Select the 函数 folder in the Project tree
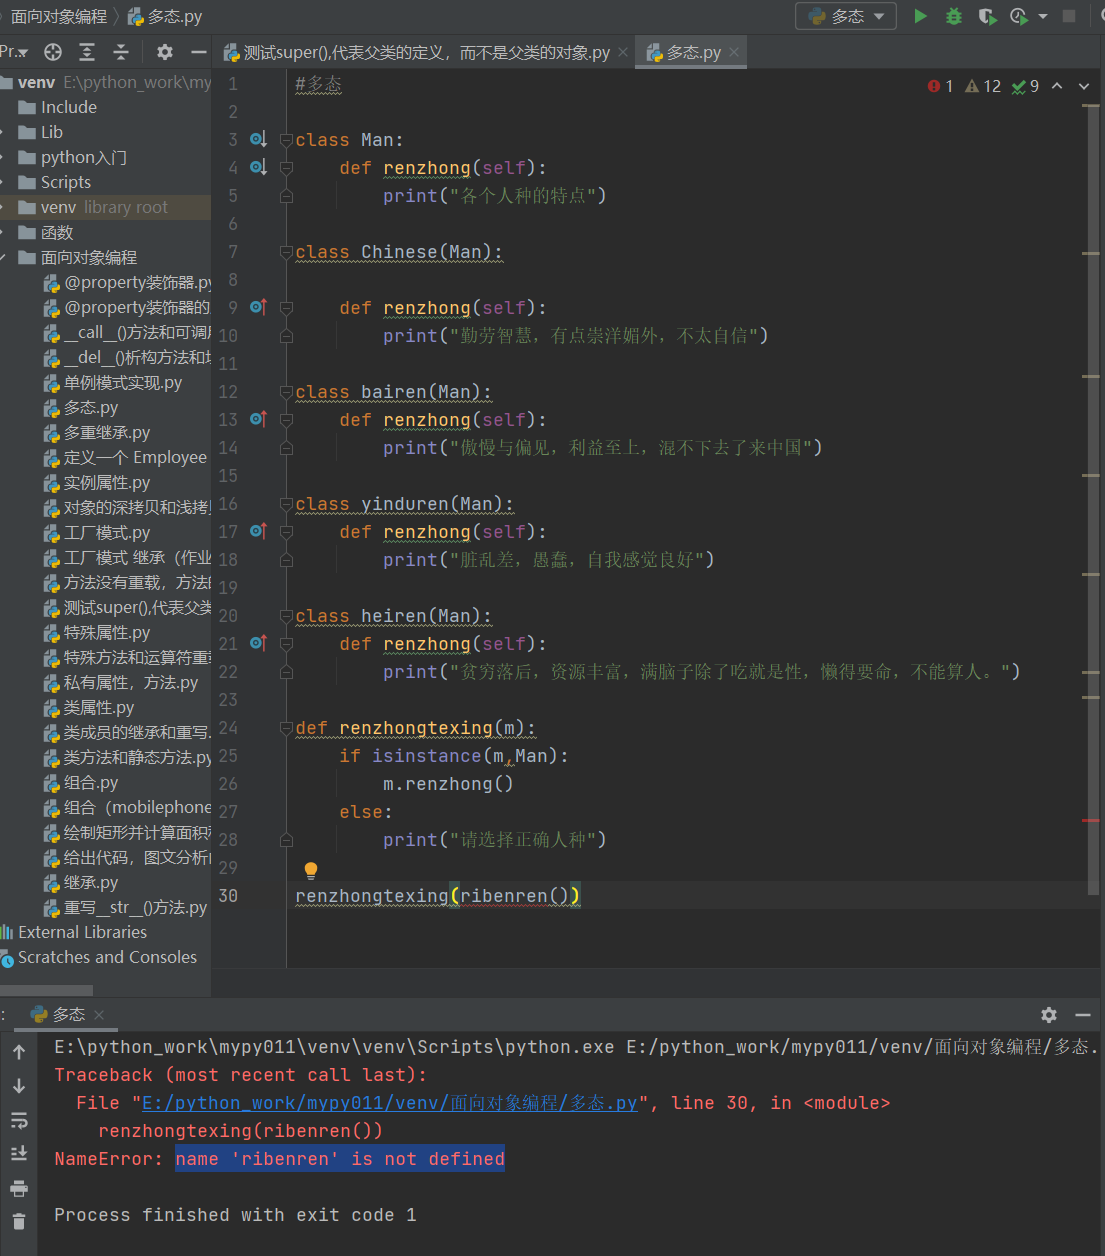 tap(106, 232)
